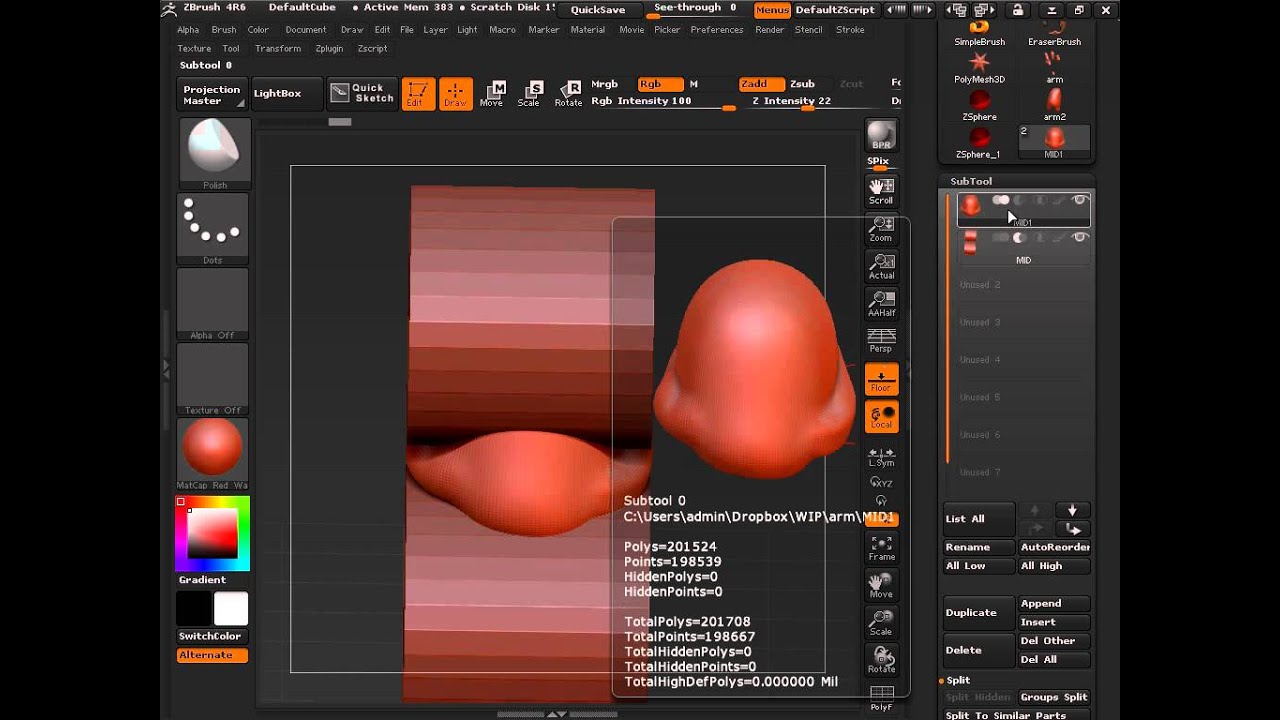Image resolution: width=1280 pixels, height=720 pixels.
Task: Toggle the Floor grid button
Action: tap(881, 379)
